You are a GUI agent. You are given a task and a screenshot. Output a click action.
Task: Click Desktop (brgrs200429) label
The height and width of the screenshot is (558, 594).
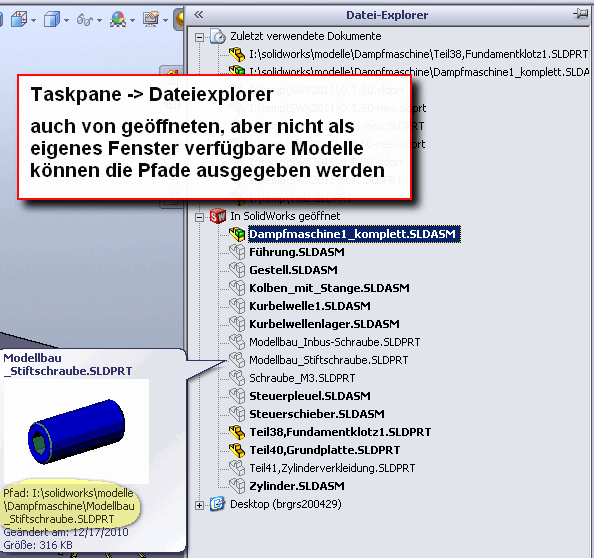tap(286, 504)
